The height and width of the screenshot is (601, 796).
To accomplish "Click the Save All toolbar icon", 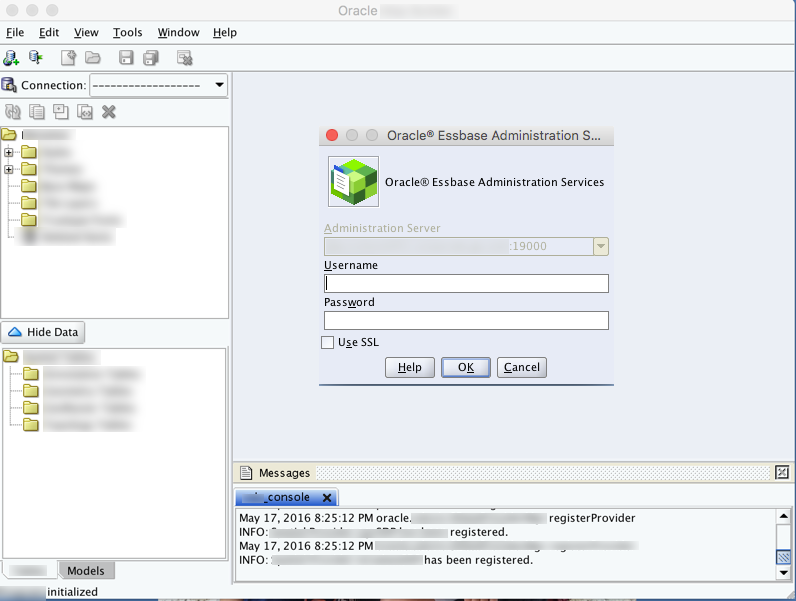I will pos(151,58).
